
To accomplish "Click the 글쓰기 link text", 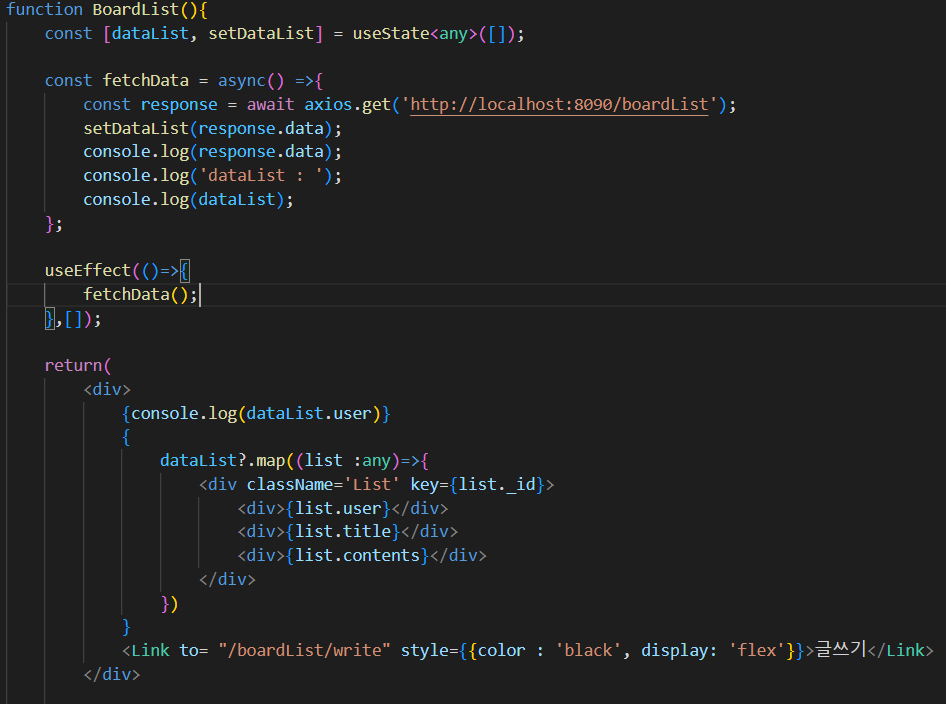I will 840,649.
